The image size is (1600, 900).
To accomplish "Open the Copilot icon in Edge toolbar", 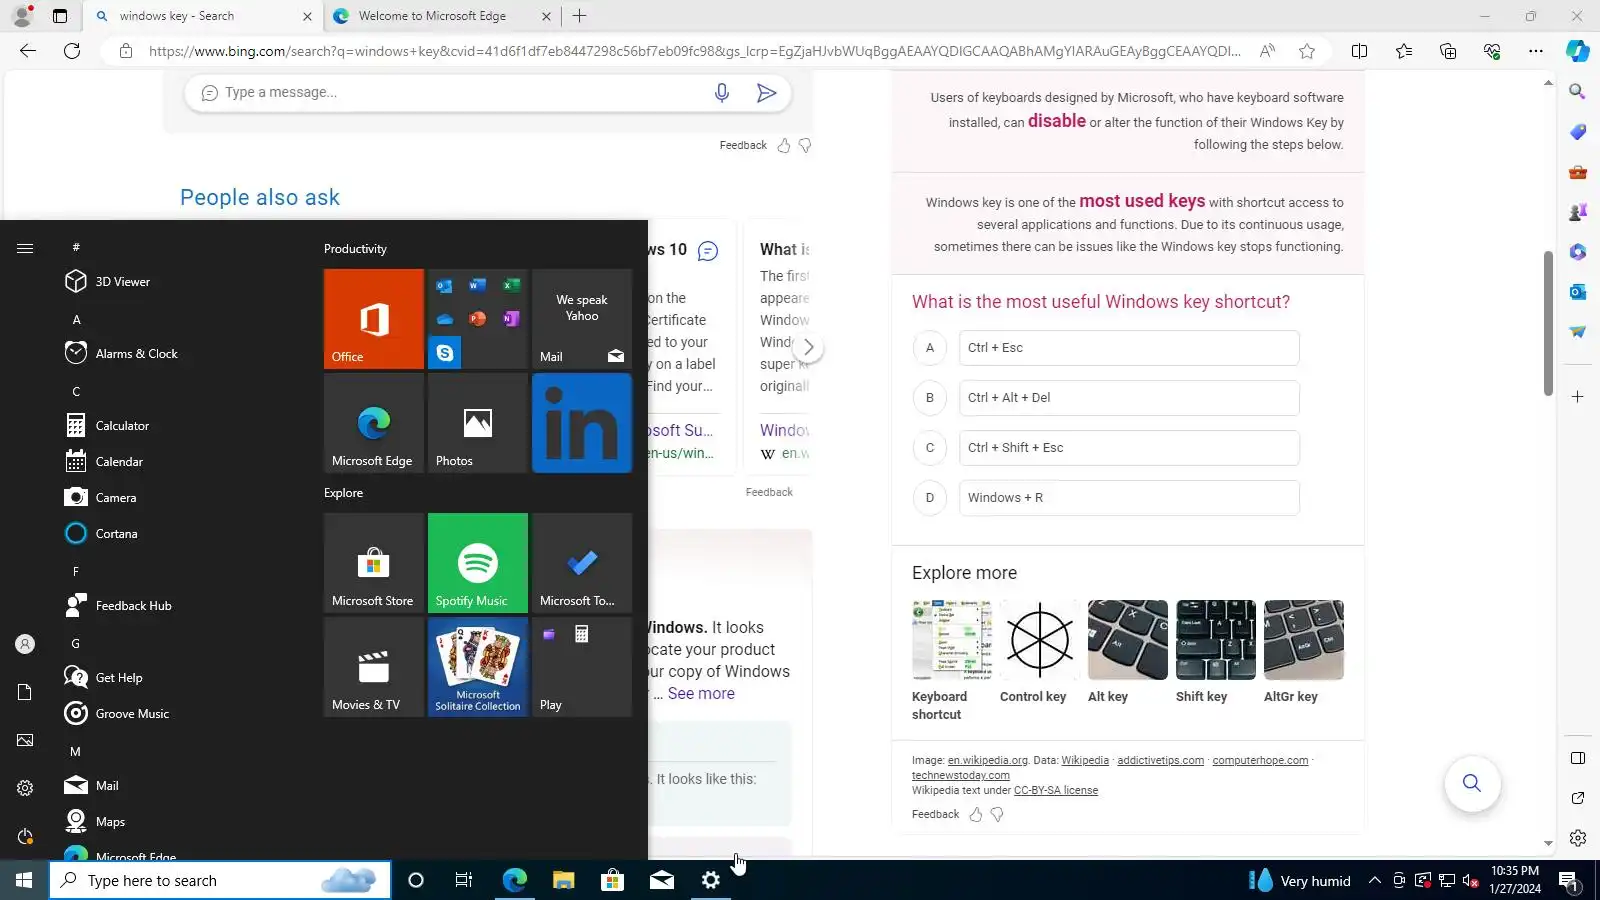I will [1577, 51].
